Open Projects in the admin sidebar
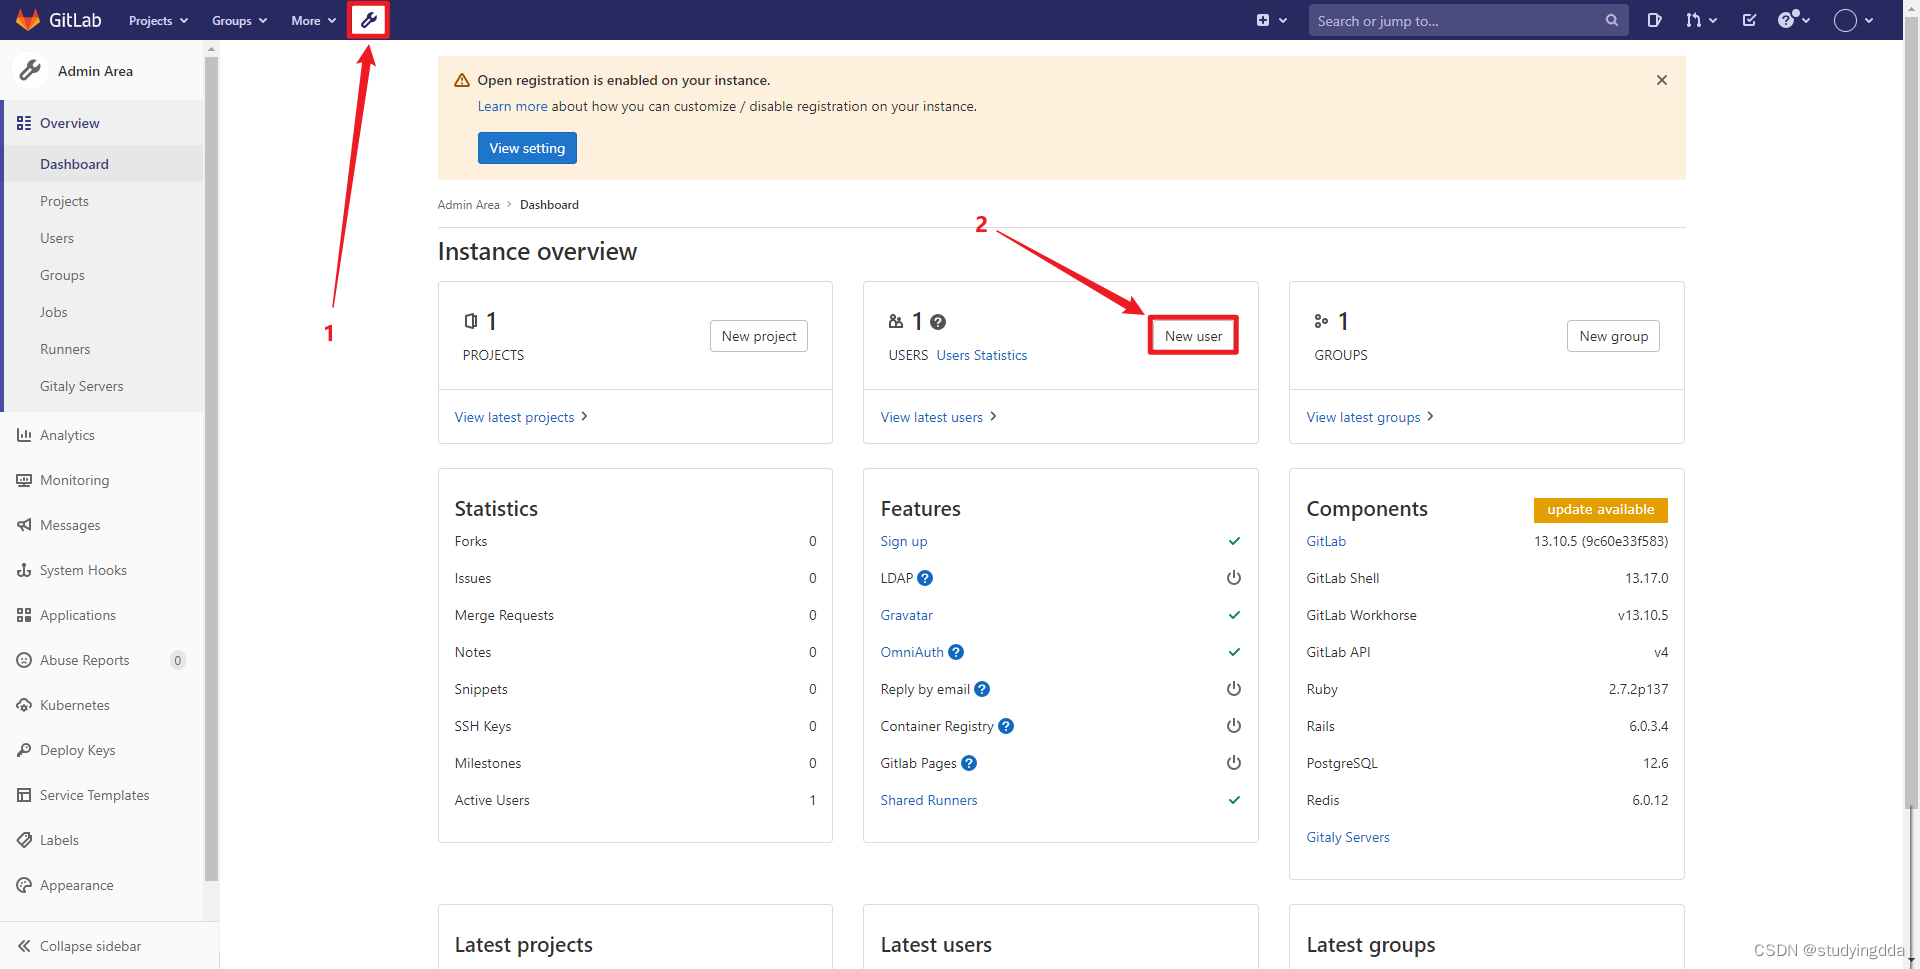1920x969 pixels. click(x=64, y=201)
